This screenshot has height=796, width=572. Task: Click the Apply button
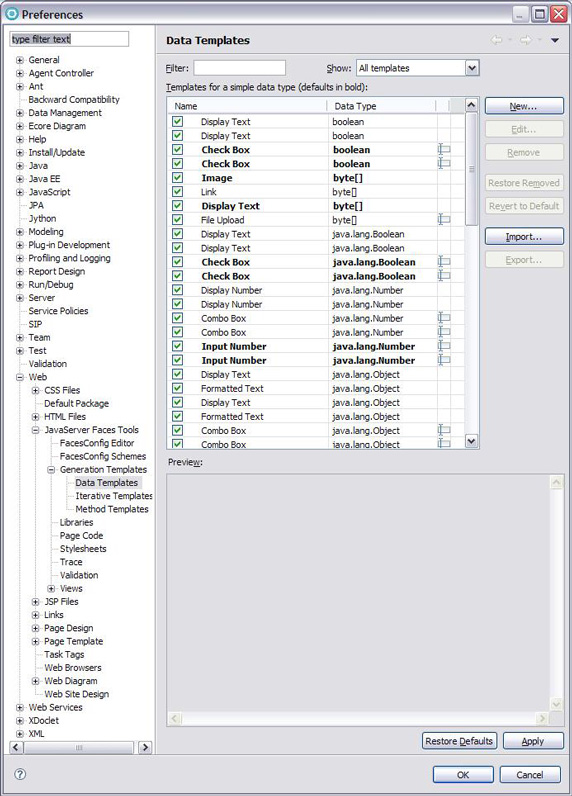coord(533,741)
